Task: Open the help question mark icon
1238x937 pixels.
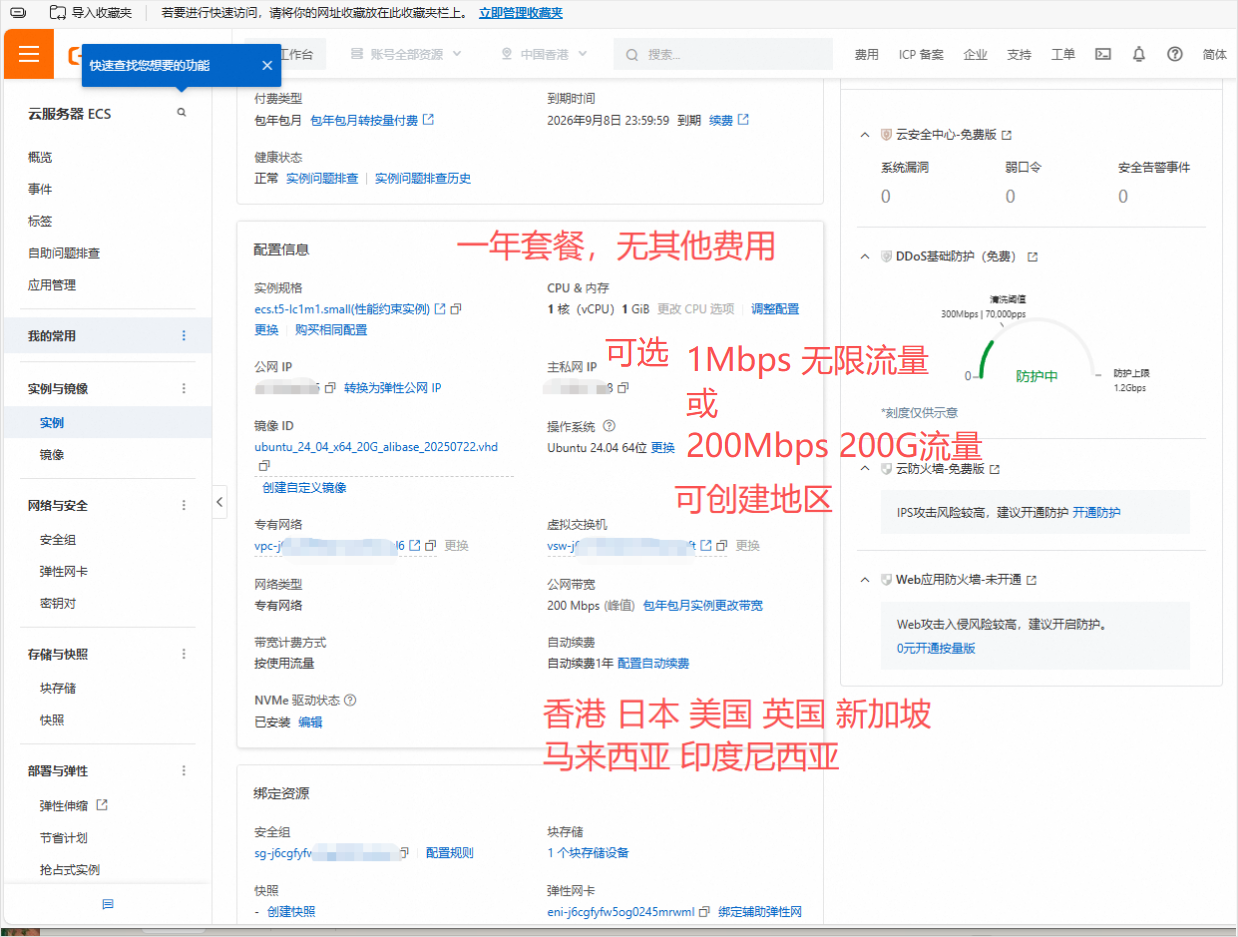Action: click(1175, 54)
